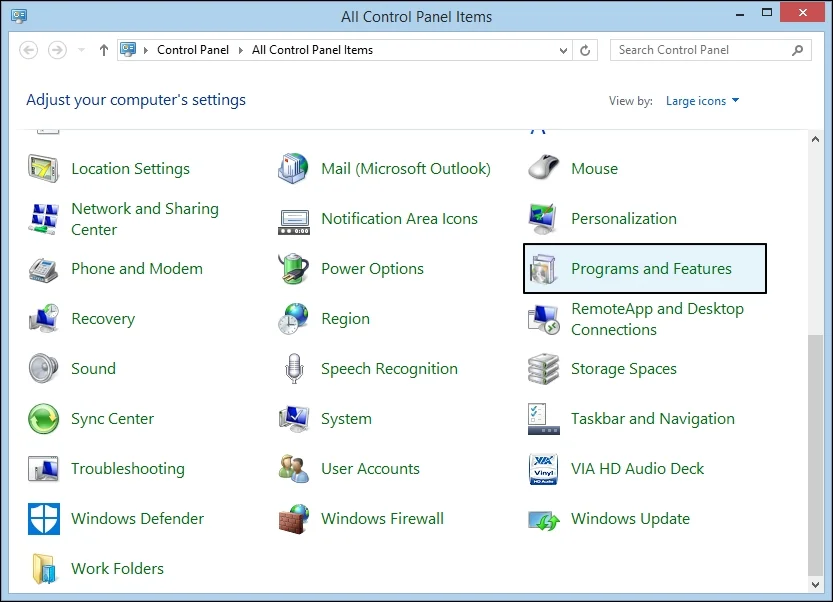Click the address bar computer icon

tap(128, 50)
